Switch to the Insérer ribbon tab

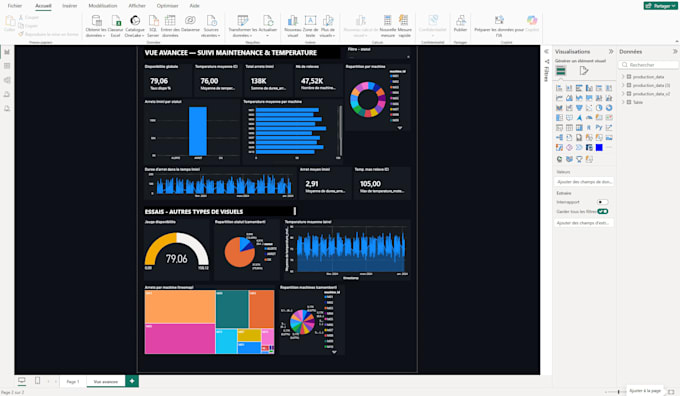[x=69, y=6]
